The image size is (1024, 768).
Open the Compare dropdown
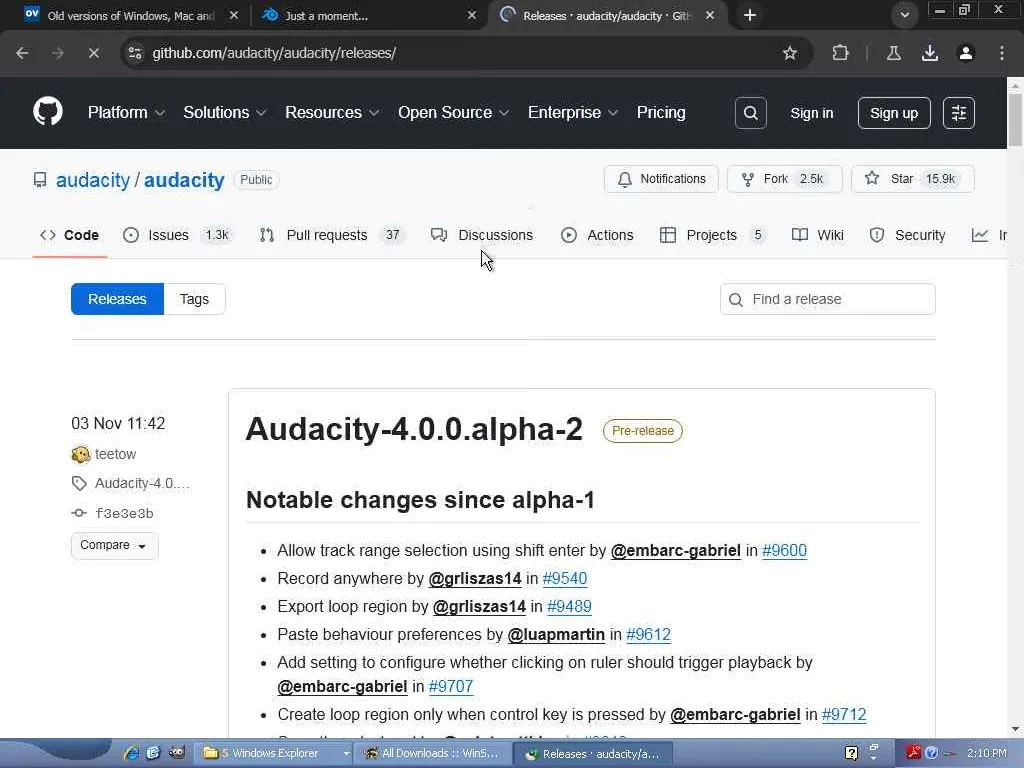point(114,545)
